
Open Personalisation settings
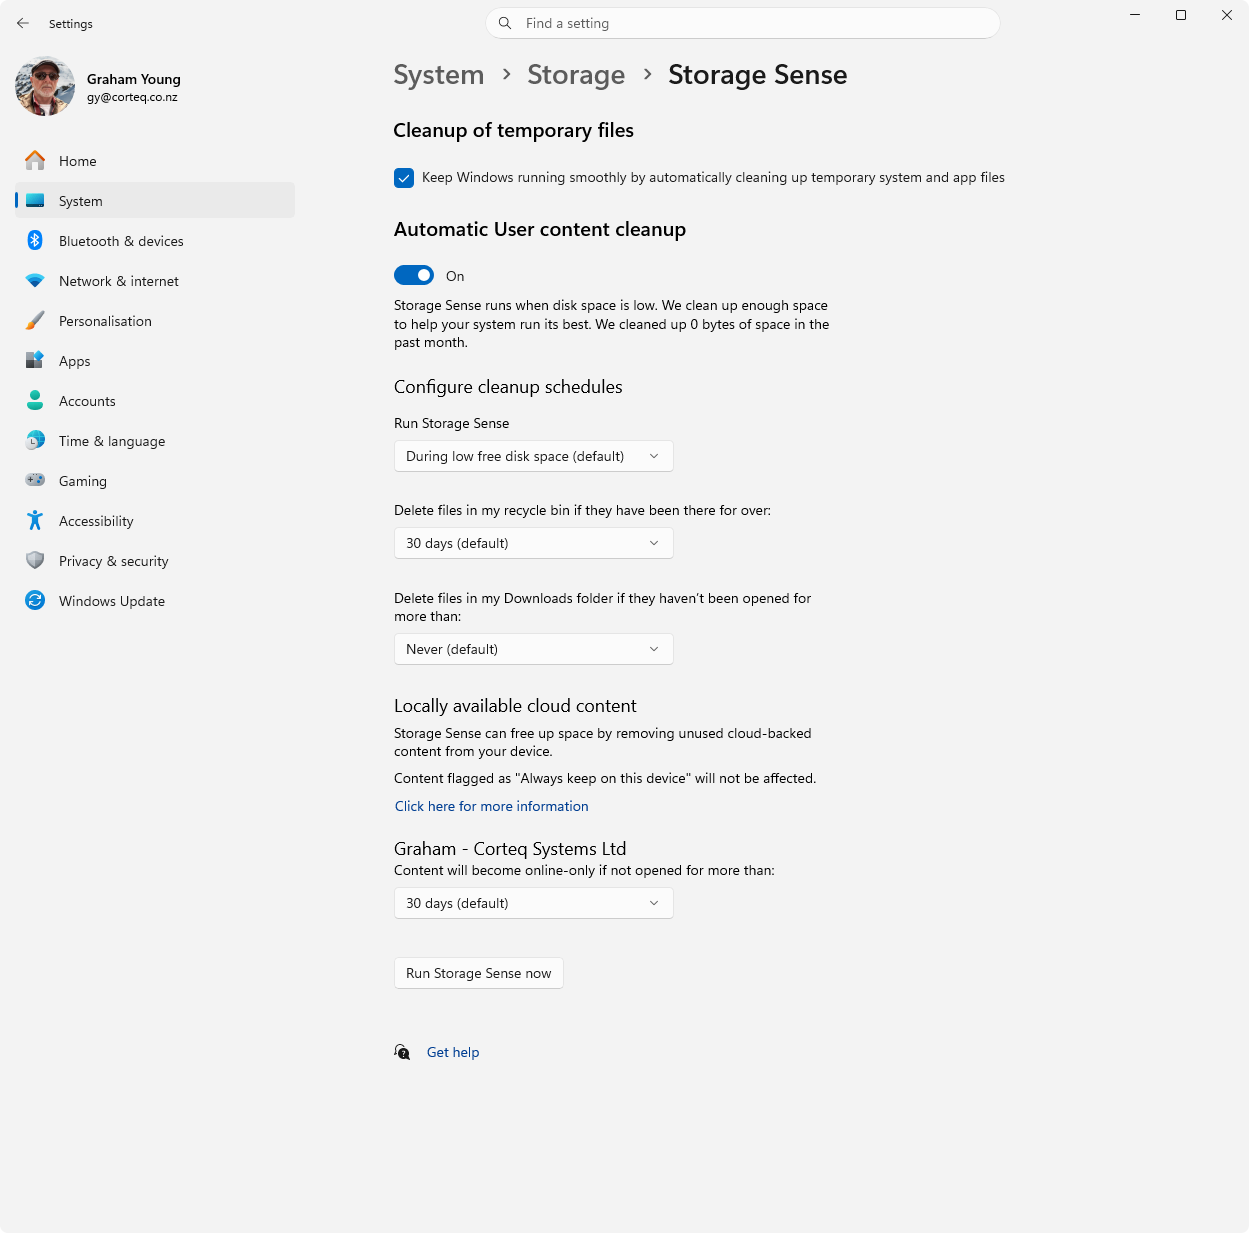point(155,321)
